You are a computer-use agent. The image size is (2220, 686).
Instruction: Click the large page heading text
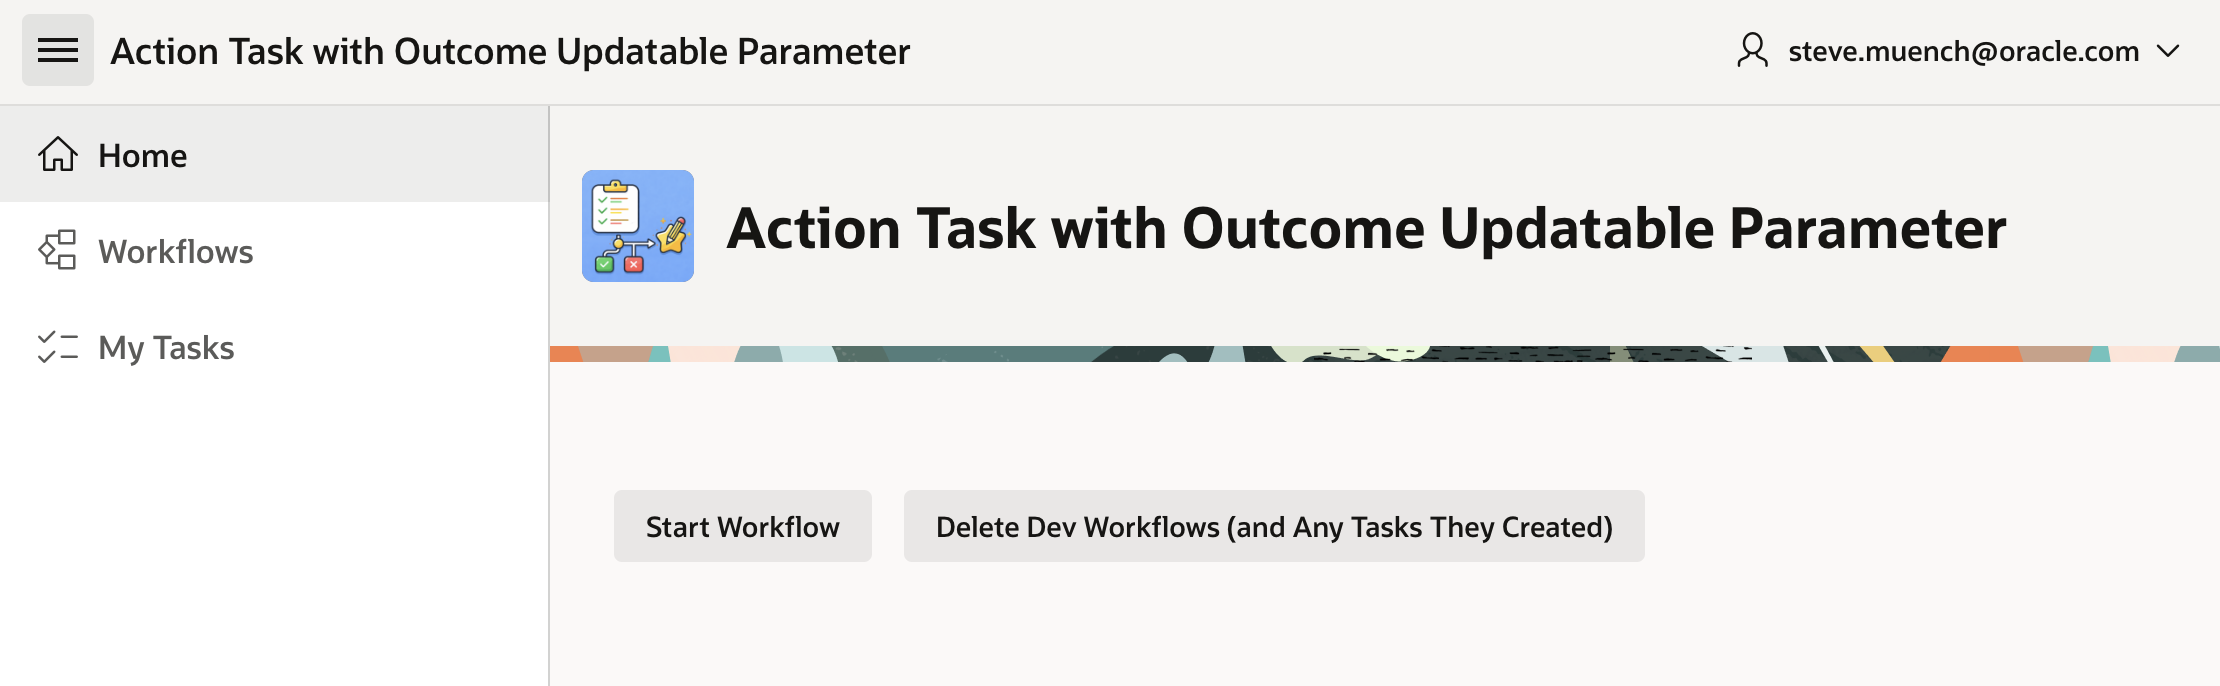pos(1366,228)
